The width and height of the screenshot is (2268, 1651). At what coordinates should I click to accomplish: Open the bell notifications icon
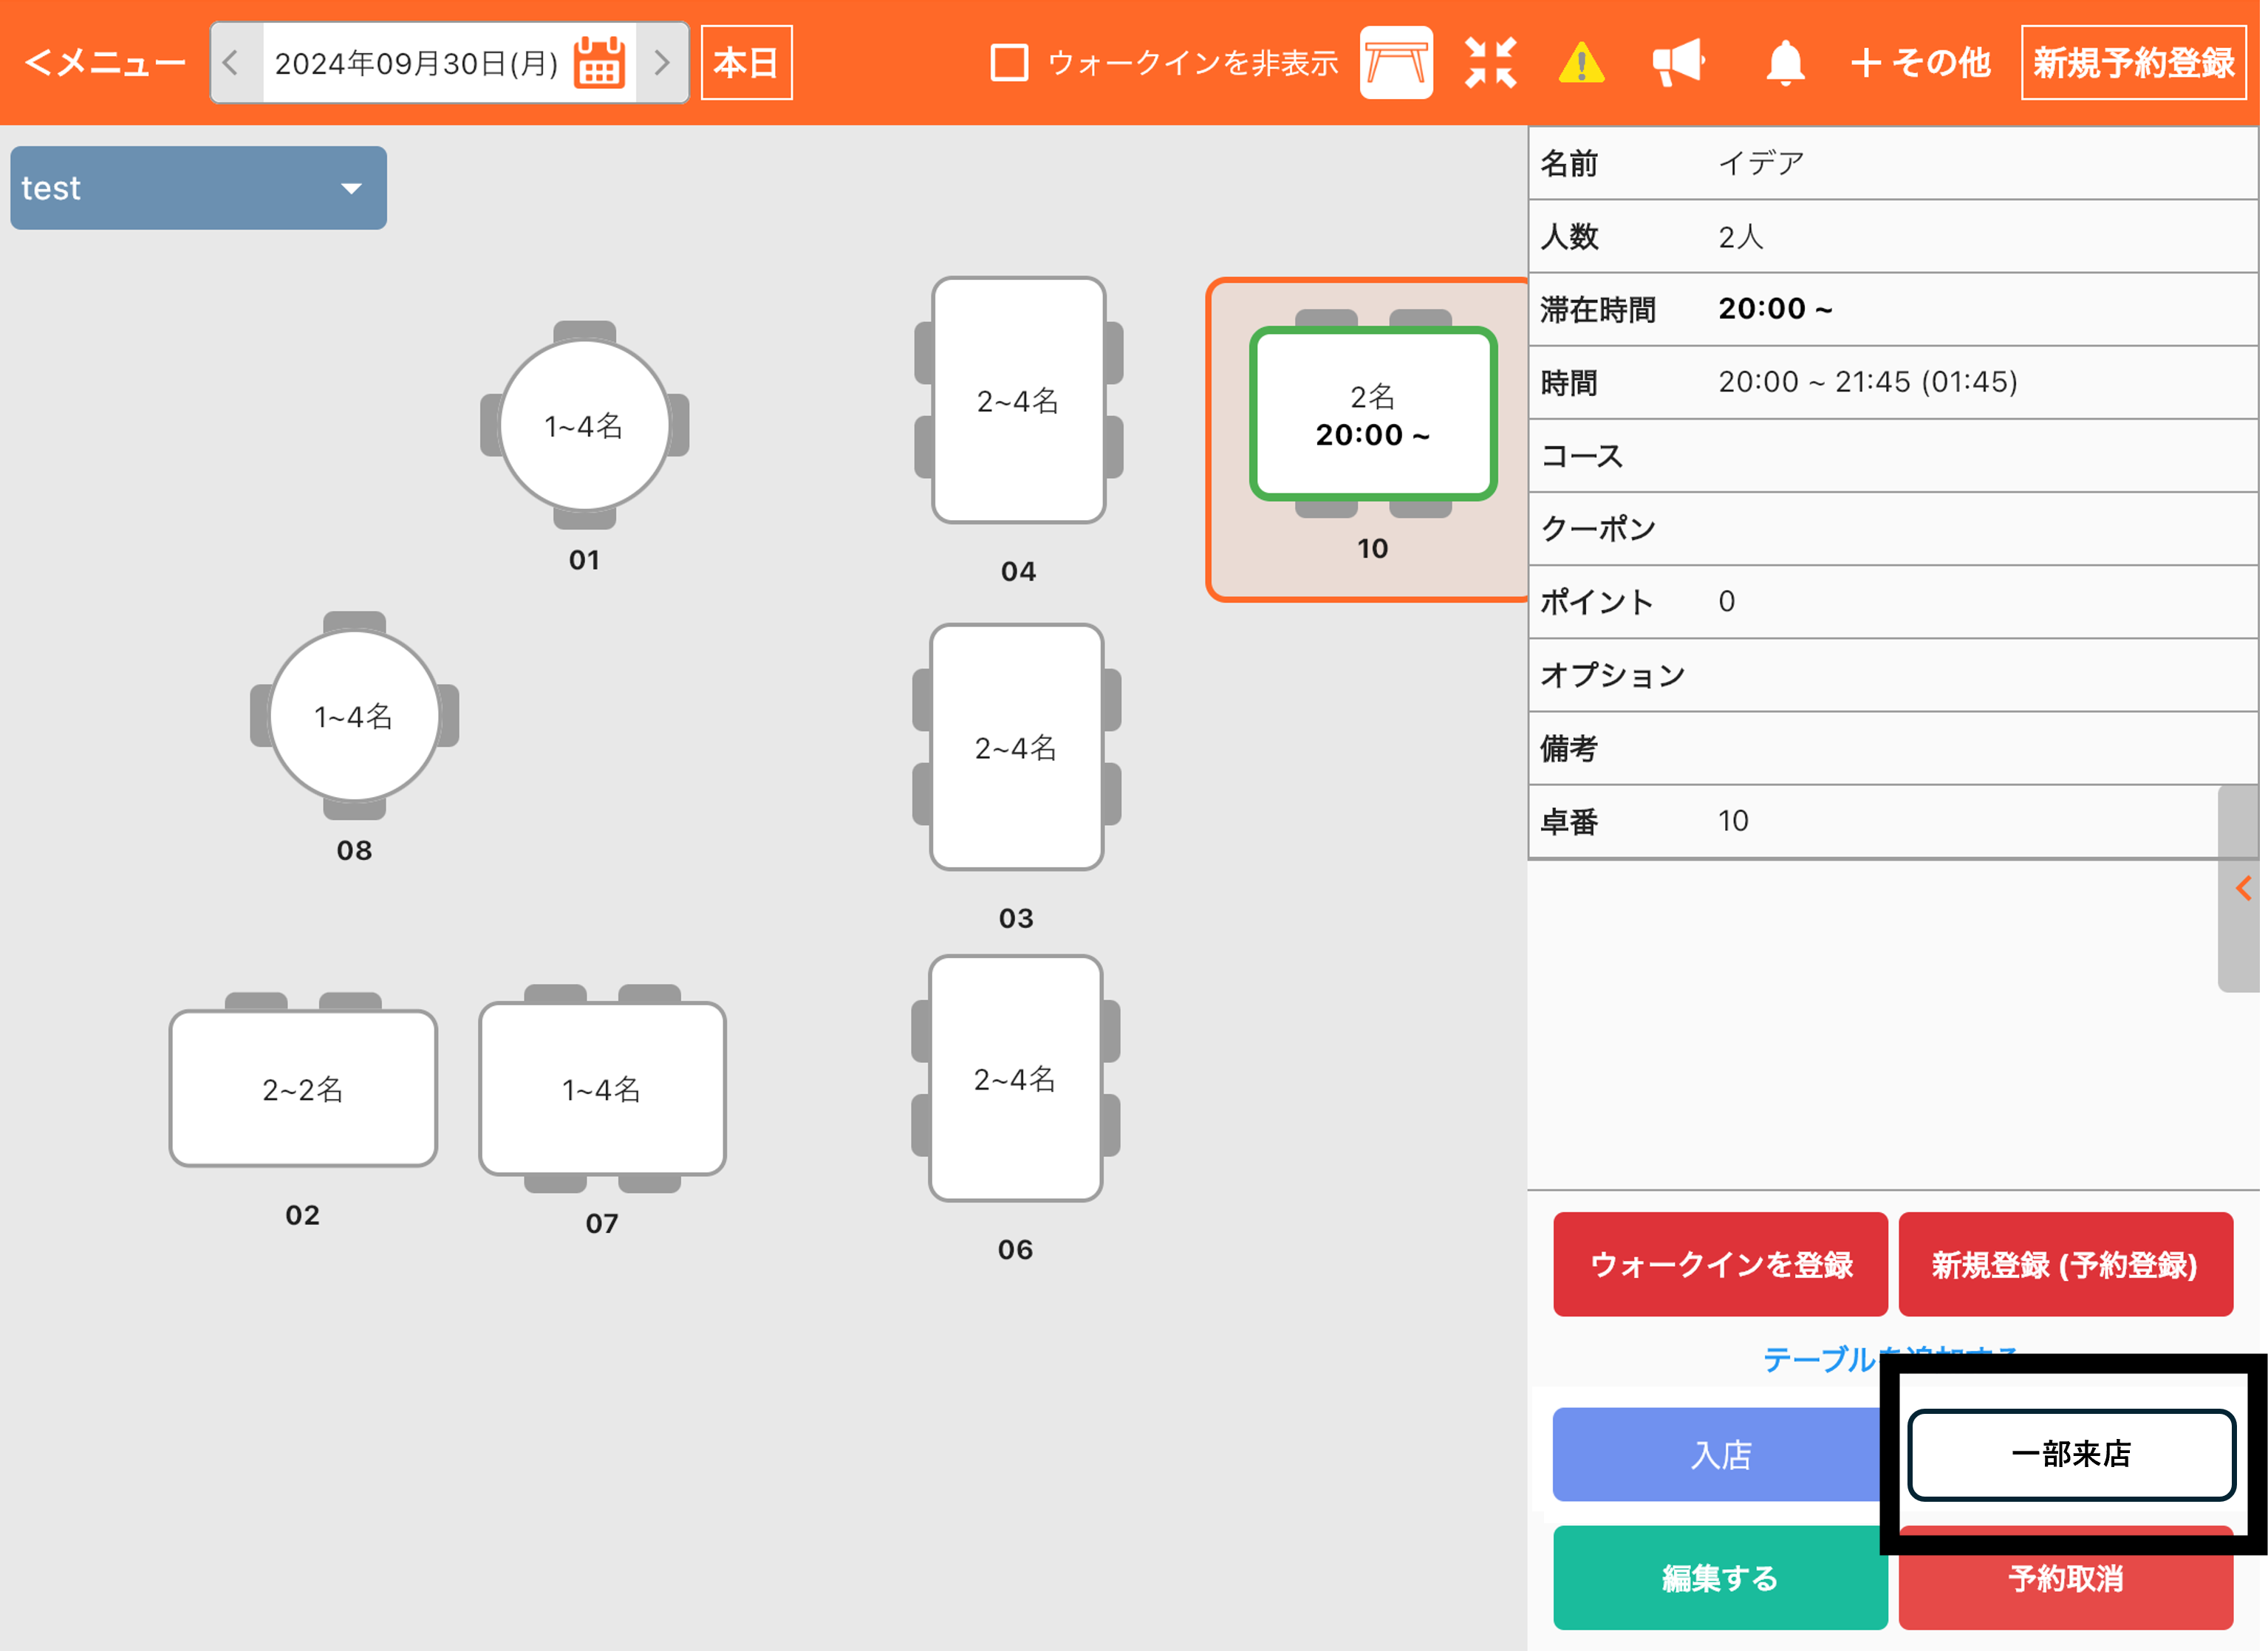[x=1785, y=63]
